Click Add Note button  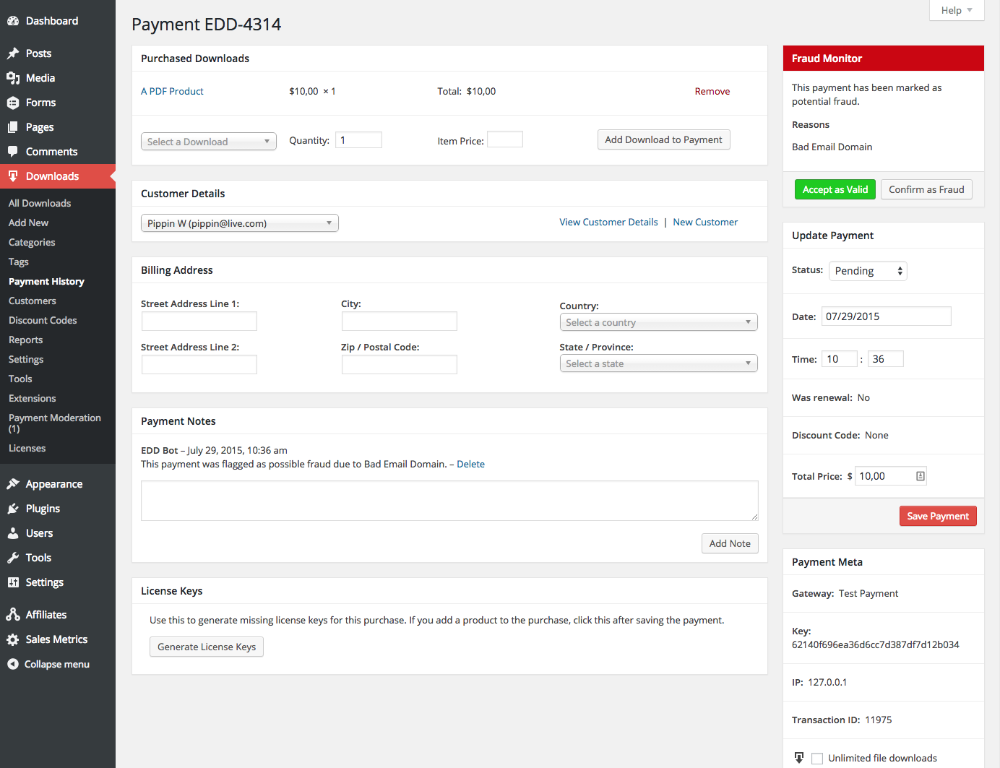[730, 543]
